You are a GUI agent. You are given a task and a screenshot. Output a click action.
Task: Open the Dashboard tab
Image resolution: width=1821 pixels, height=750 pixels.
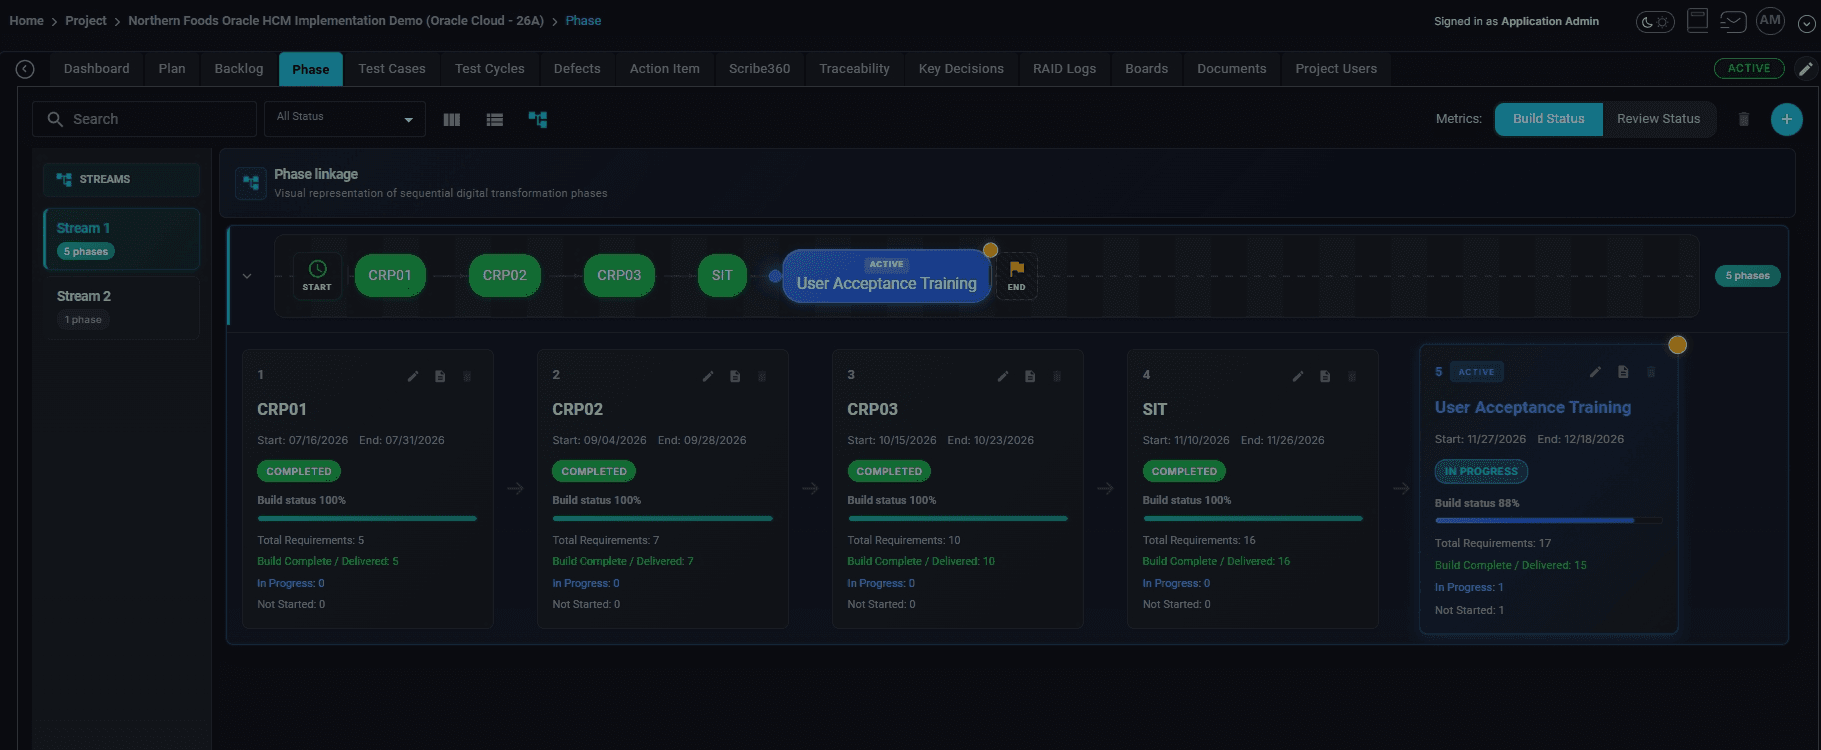(96, 69)
